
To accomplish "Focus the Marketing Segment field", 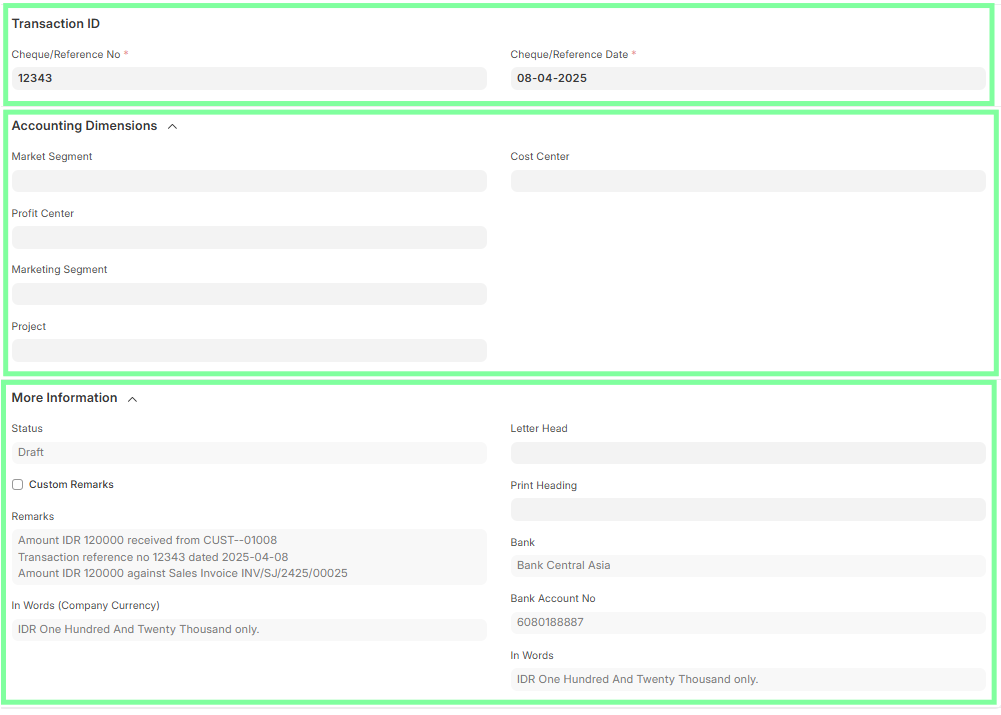I will pyautogui.click(x=248, y=294).
